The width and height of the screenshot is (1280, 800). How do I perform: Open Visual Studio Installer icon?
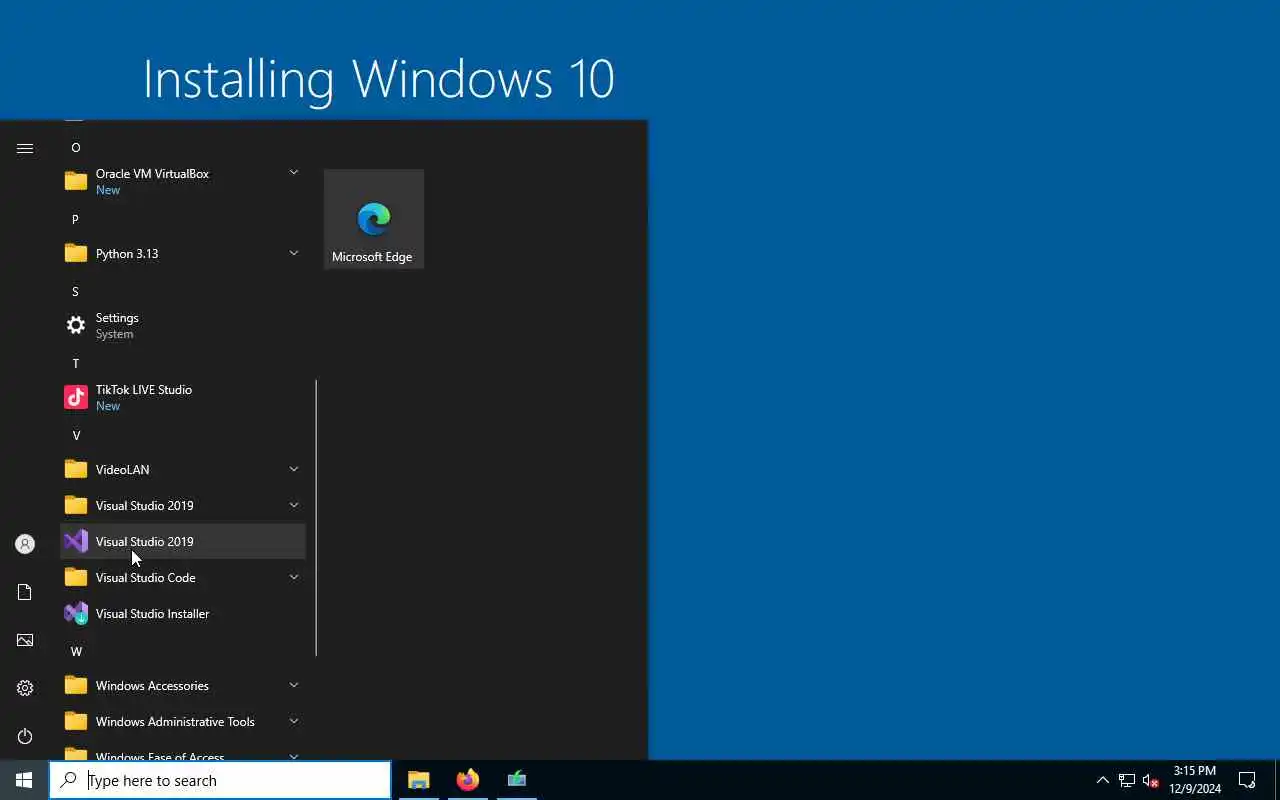coord(76,613)
